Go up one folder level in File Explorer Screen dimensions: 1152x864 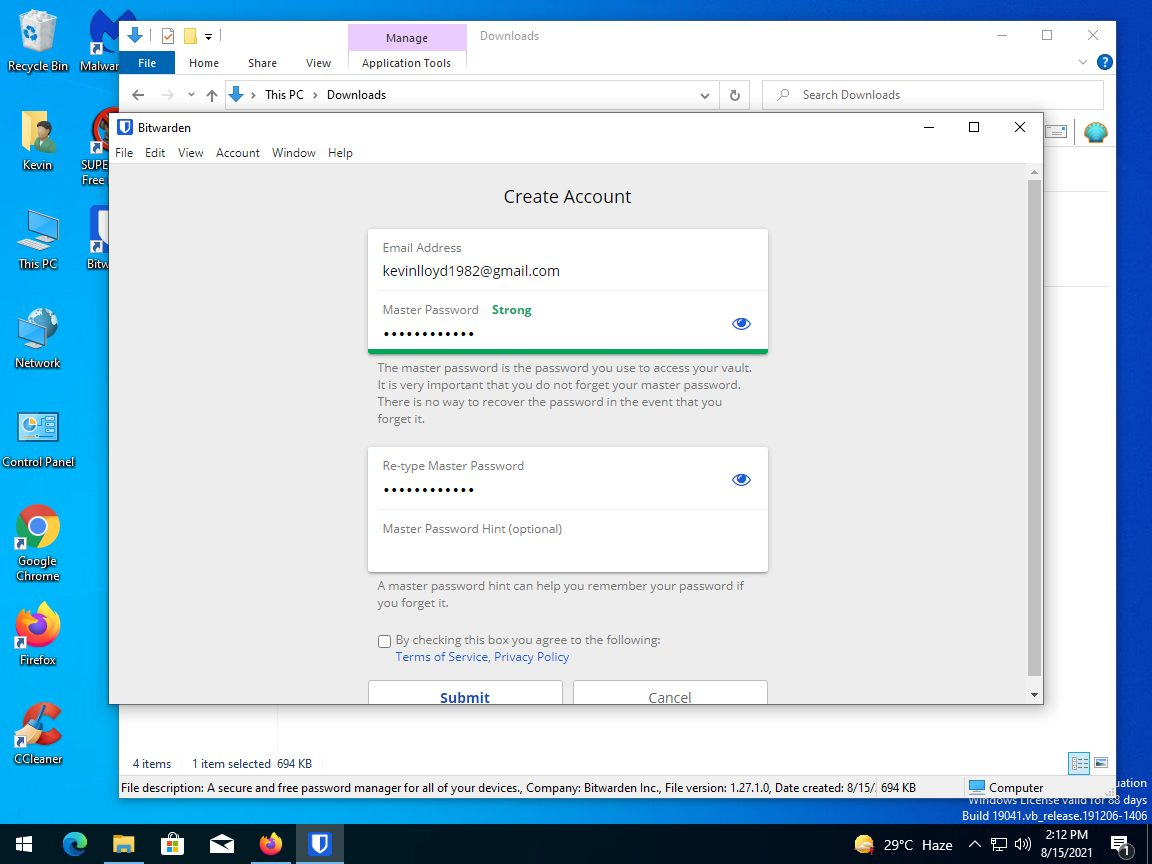point(212,95)
